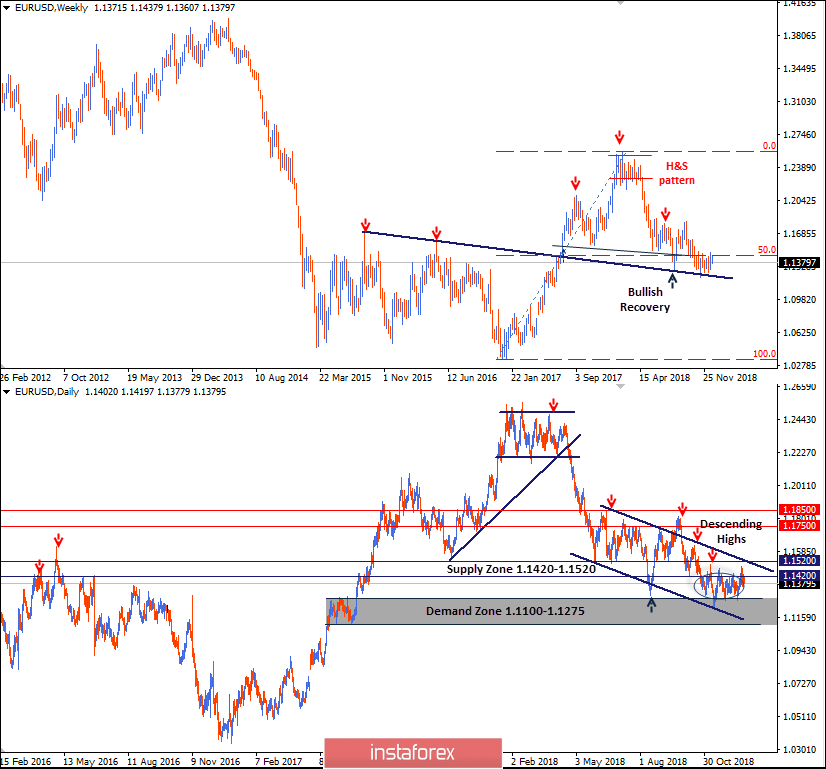
Task: Click the '22 Mar 2015' weekly date label
Action: click(x=345, y=378)
